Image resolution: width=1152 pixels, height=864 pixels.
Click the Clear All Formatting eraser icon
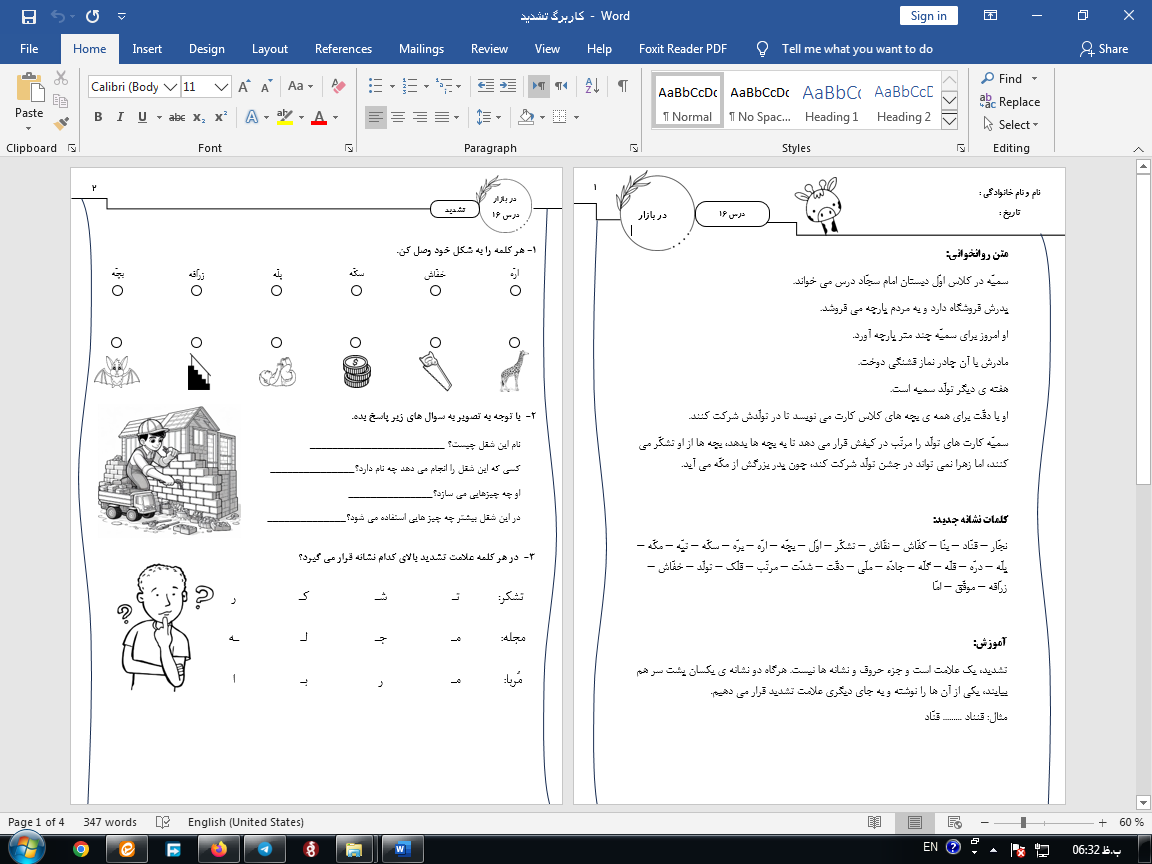(x=338, y=87)
